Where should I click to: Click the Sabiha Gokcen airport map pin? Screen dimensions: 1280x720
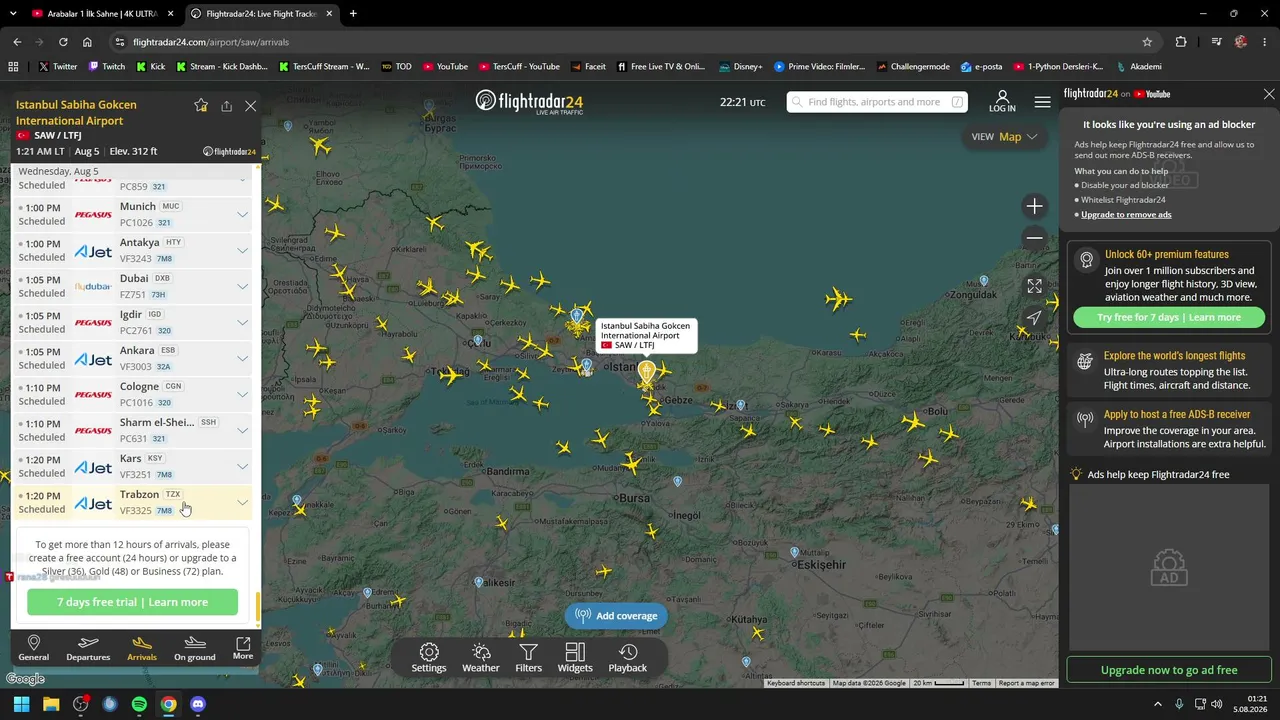tap(647, 373)
